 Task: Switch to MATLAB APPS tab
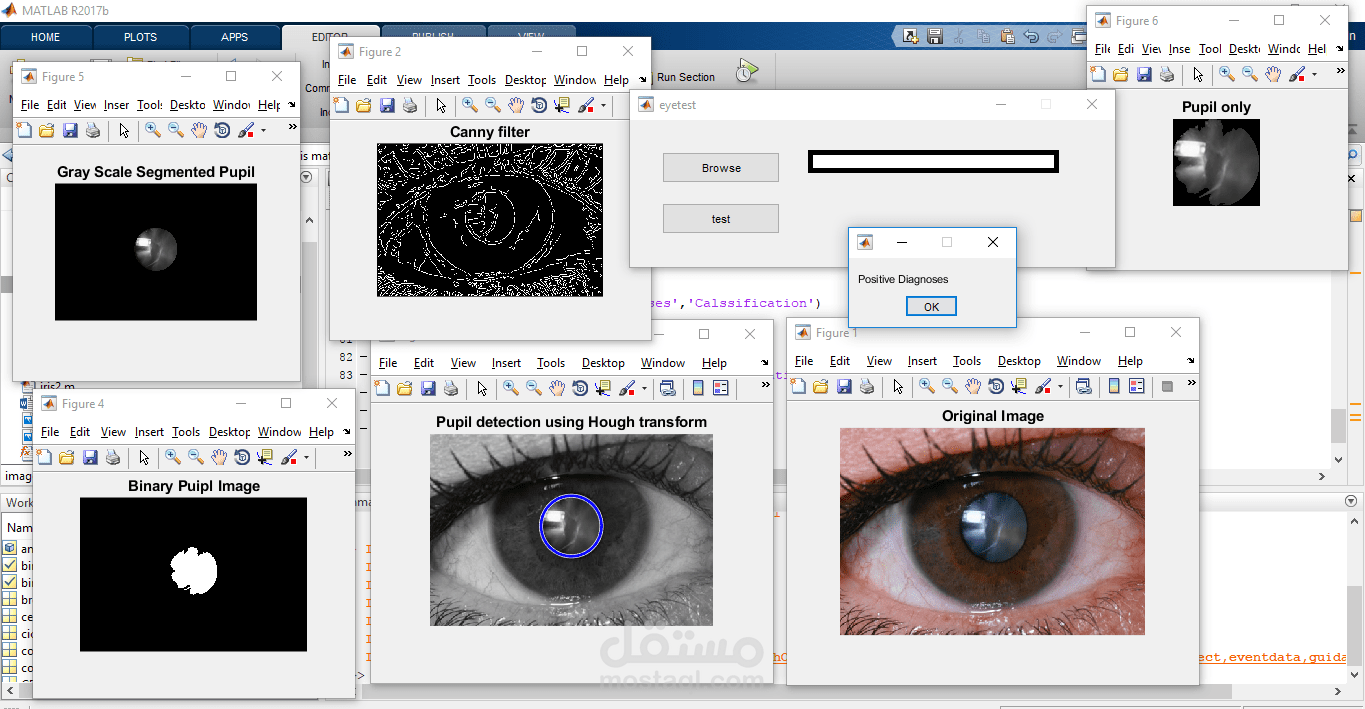tap(234, 37)
